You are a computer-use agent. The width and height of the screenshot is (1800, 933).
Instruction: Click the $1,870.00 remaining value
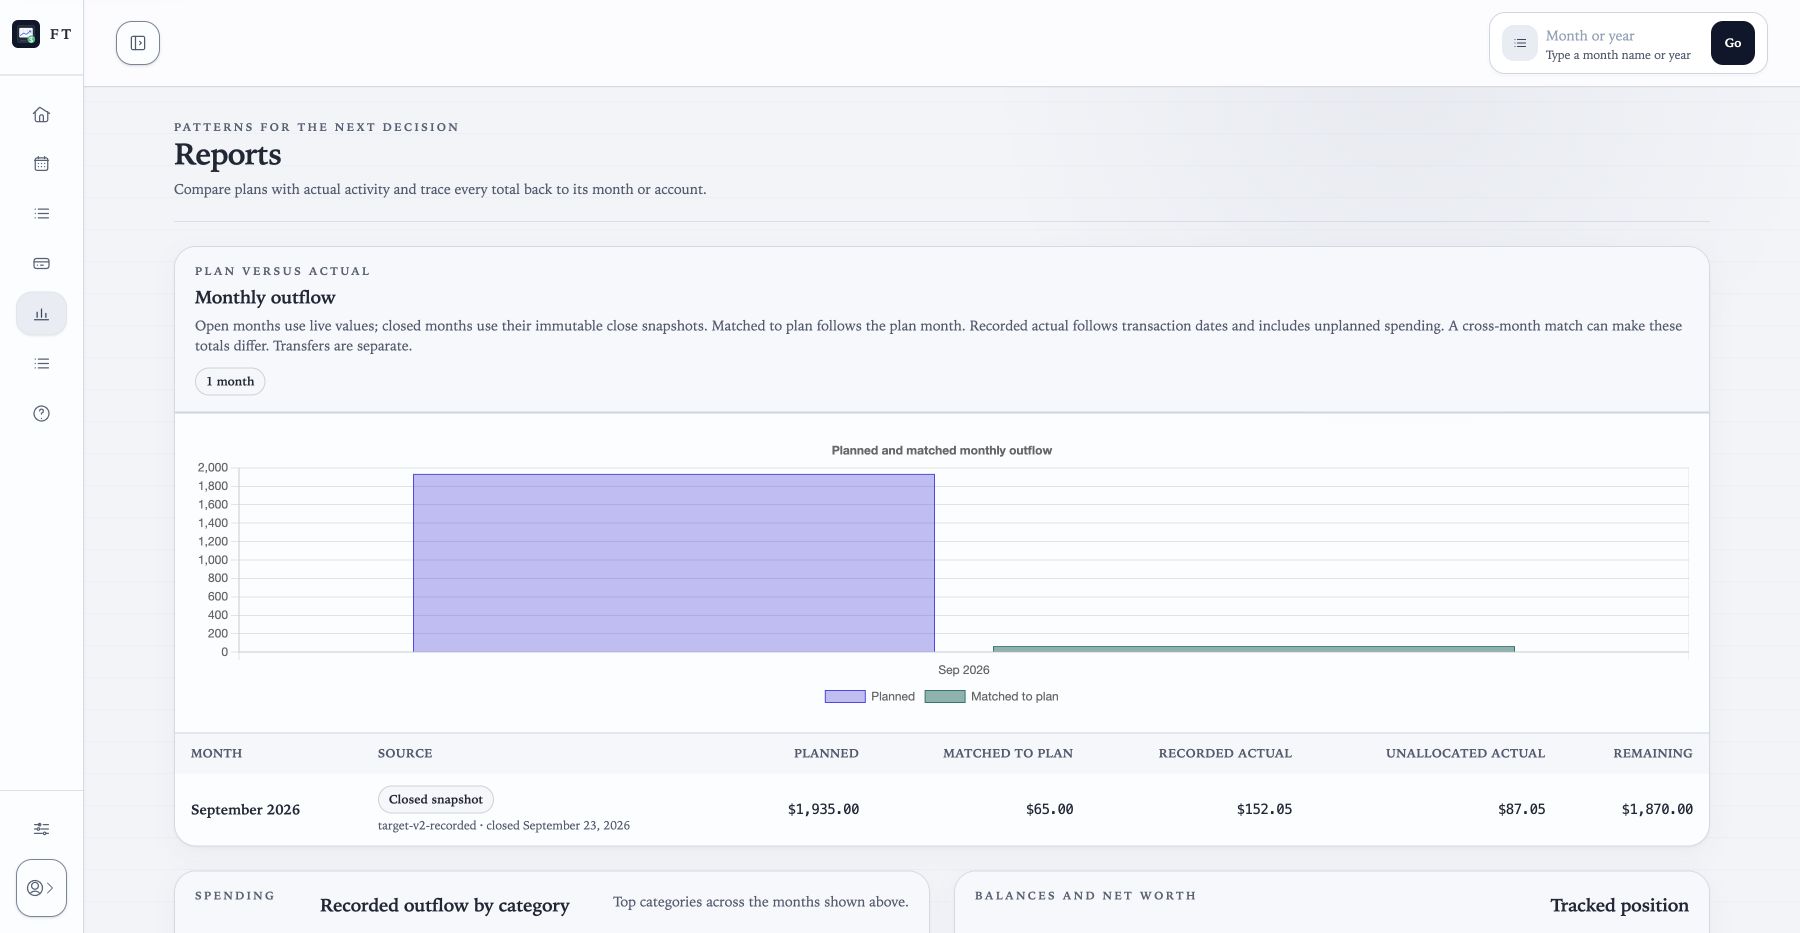pos(1657,810)
